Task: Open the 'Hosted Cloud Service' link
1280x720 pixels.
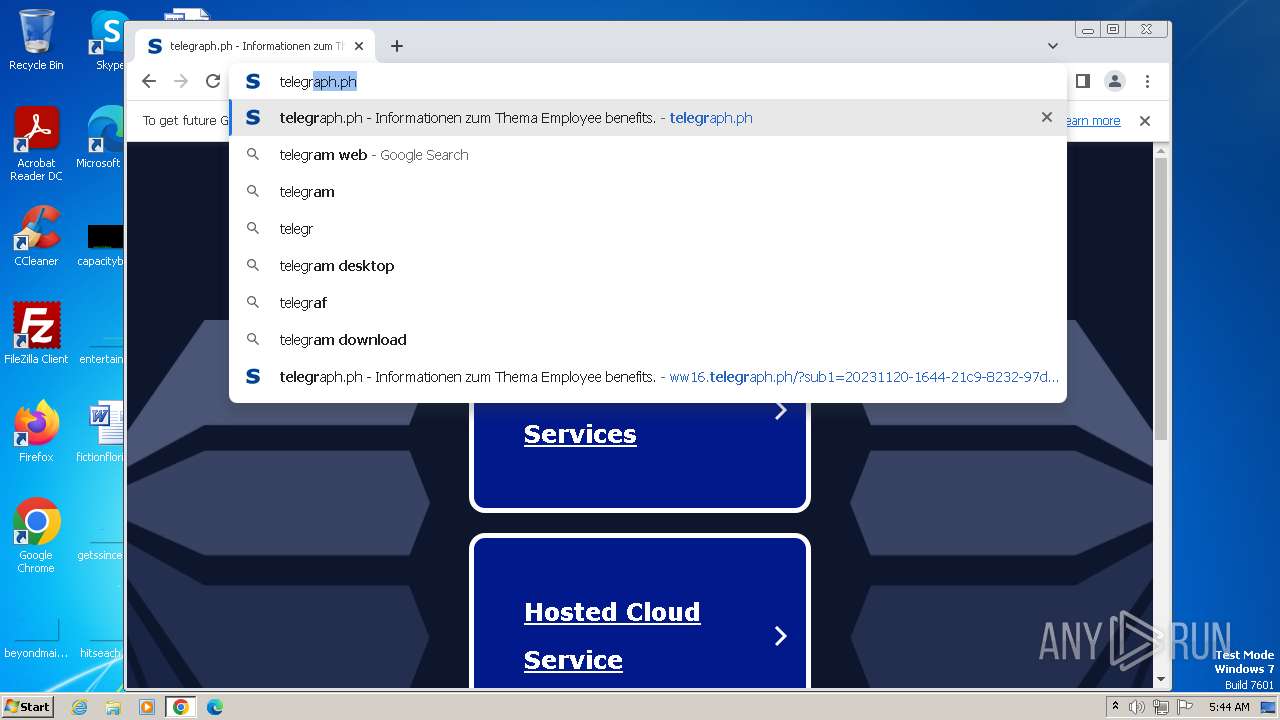Action: 612,636
